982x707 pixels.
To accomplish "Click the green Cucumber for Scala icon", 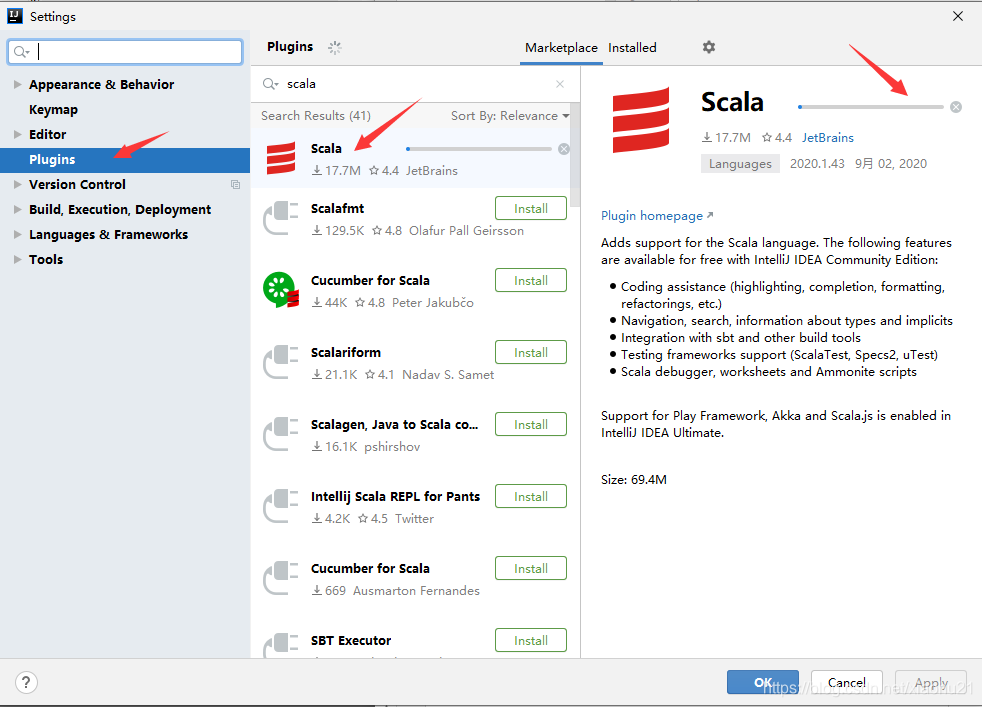I will point(281,290).
